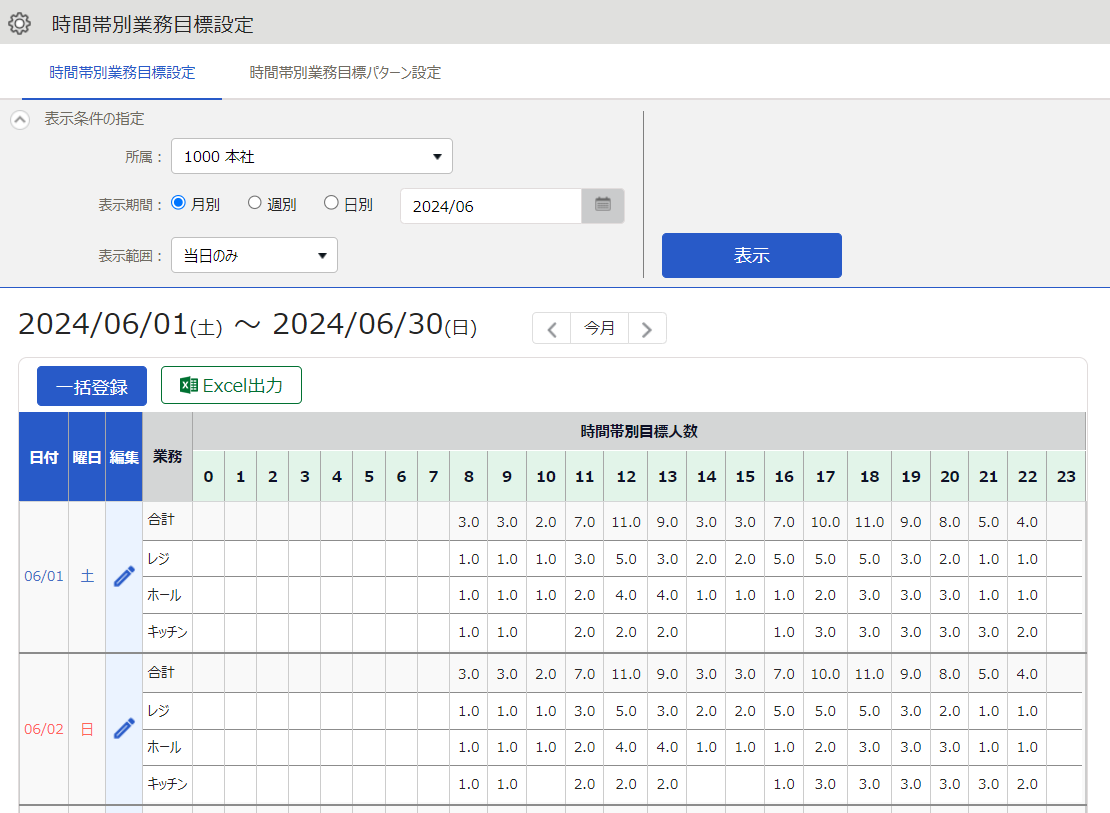Click 06/02 レジ value 3.0 at hour 11

click(584, 711)
